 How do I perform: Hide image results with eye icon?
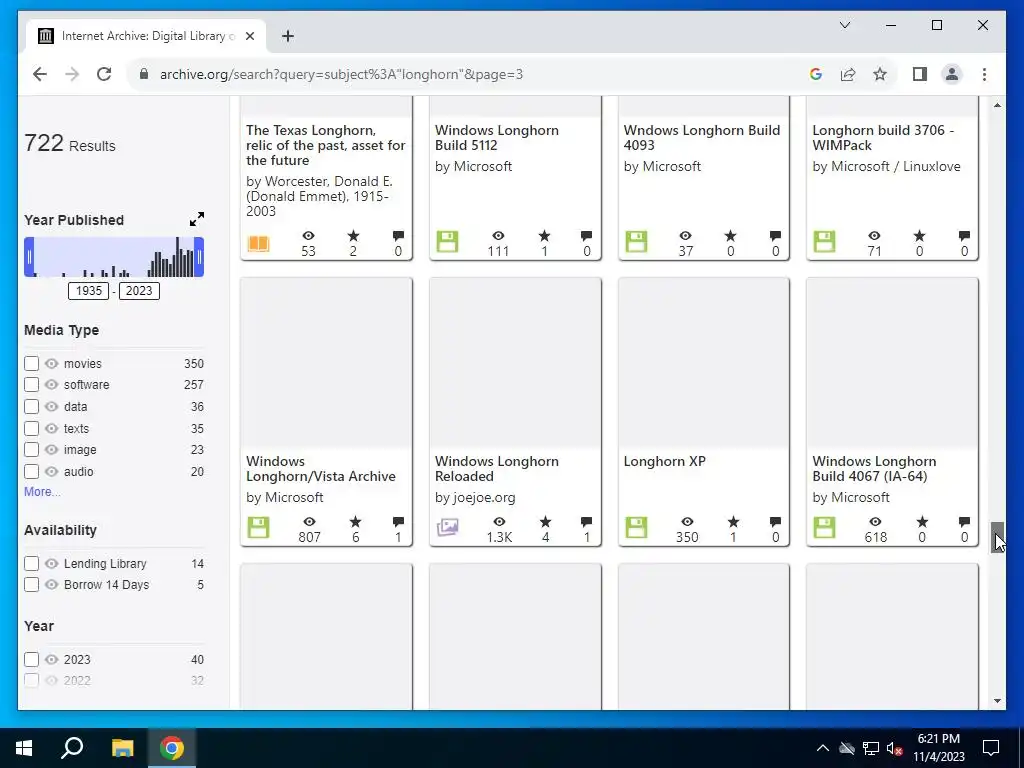click(52, 449)
